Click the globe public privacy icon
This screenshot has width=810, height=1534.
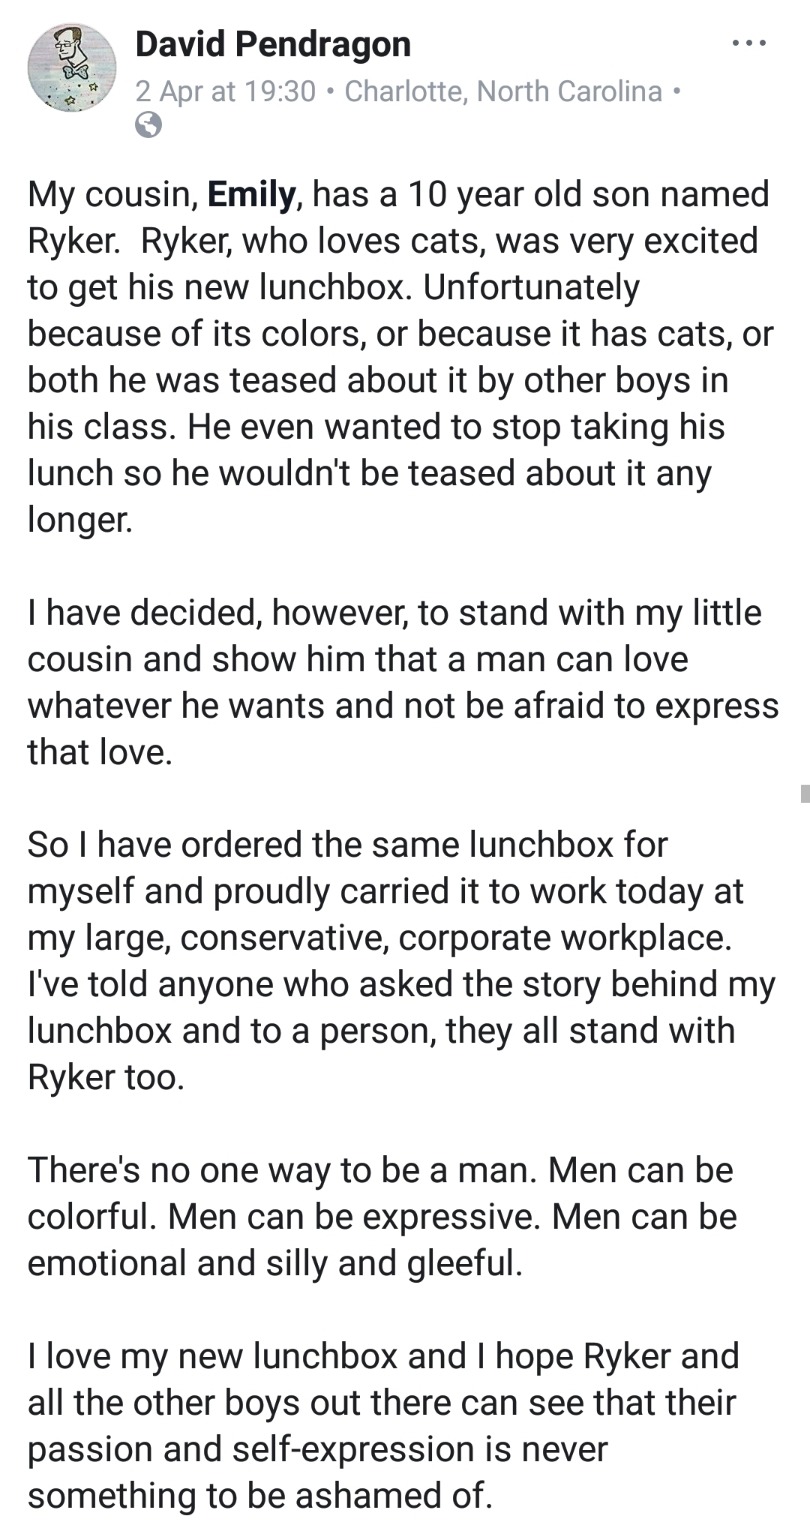tap(148, 124)
